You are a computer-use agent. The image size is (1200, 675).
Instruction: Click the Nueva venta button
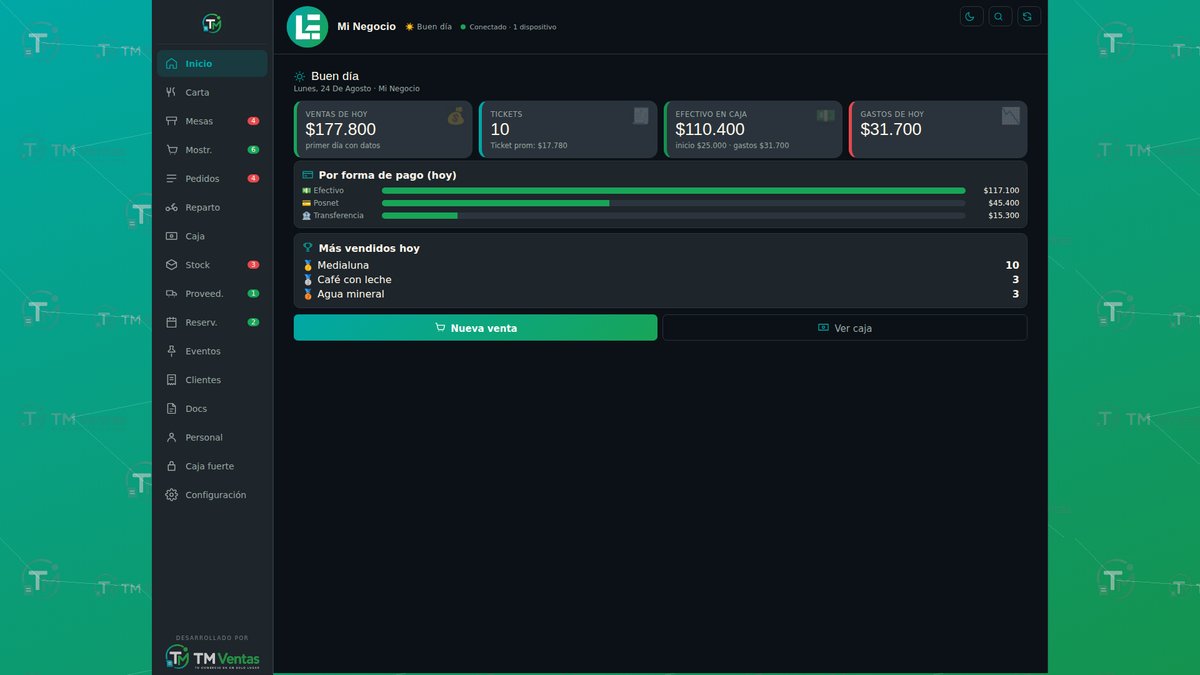click(x=475, y=327)
